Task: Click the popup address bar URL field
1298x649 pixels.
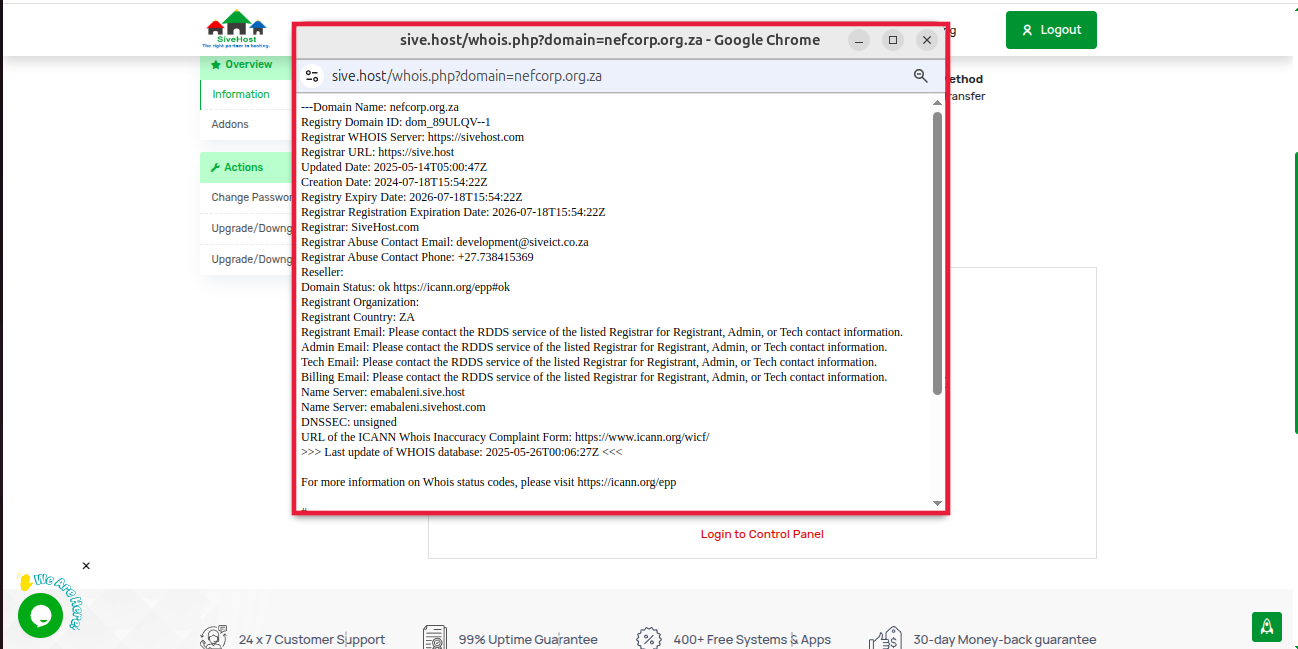Action: point(467,76)
